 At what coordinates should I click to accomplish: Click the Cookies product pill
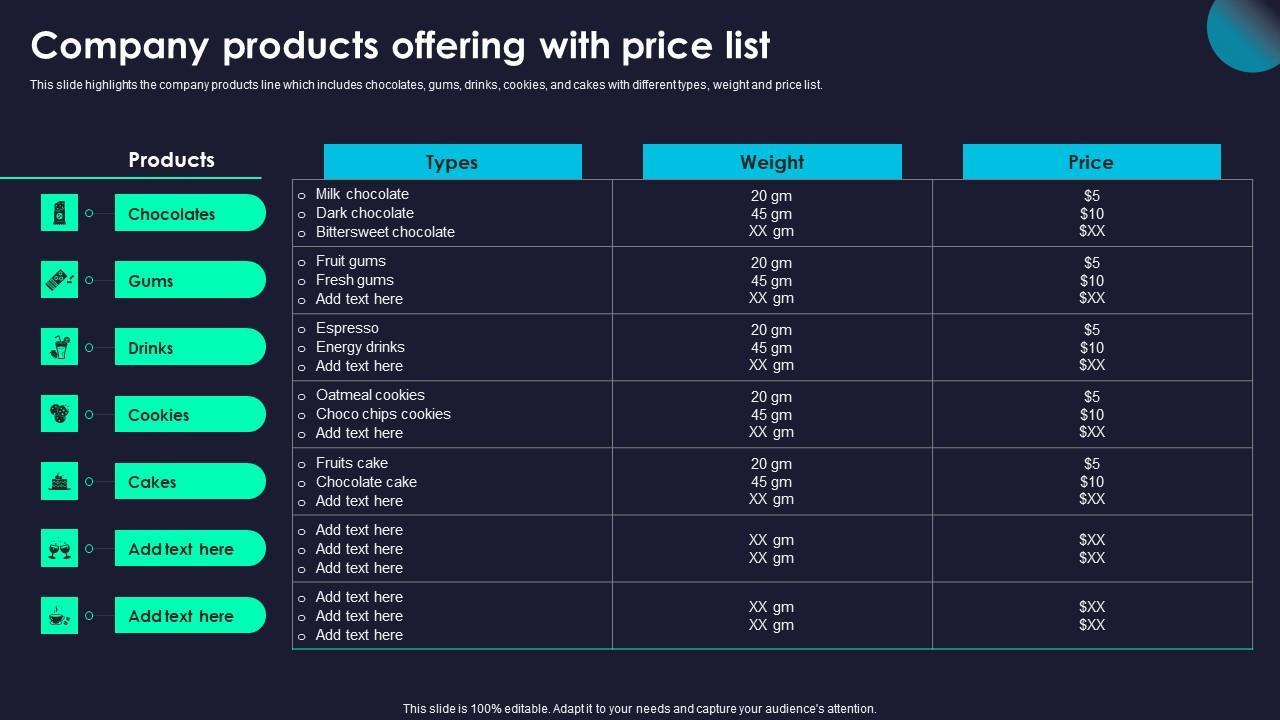click(189, 414)
